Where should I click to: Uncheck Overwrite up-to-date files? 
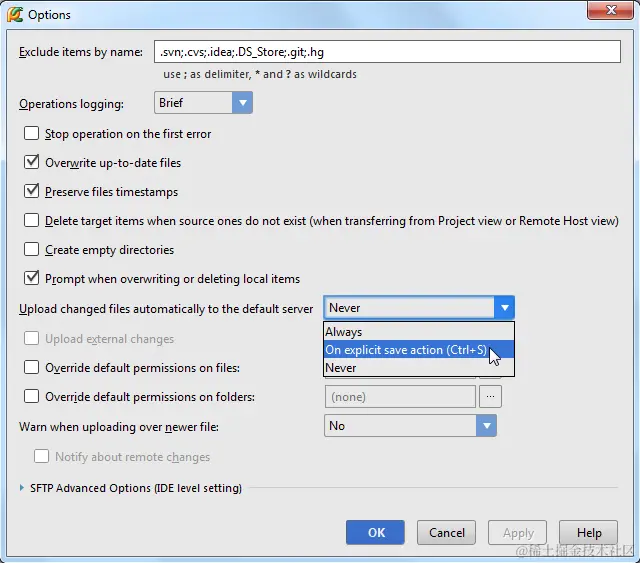31,162
